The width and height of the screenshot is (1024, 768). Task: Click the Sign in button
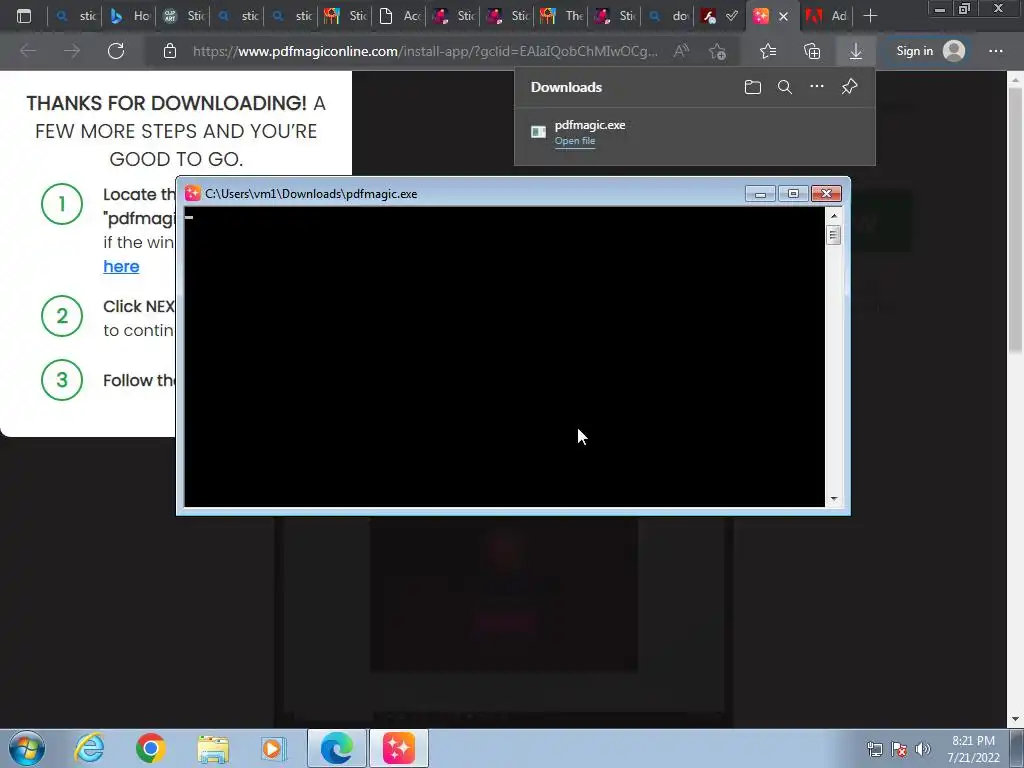tap(930, 51)
